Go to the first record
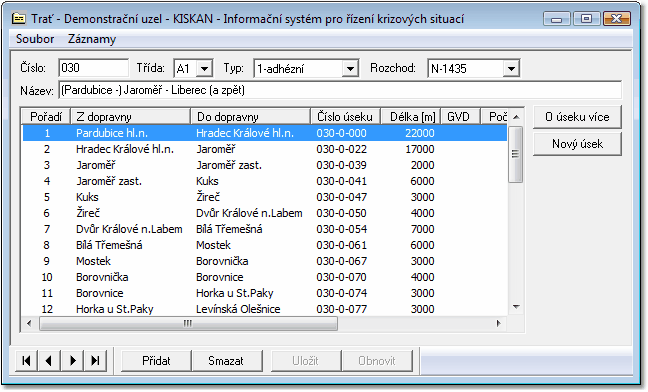The height and width of the screenshot is (392, 648). pyautogui.click(x=26, y=361)
